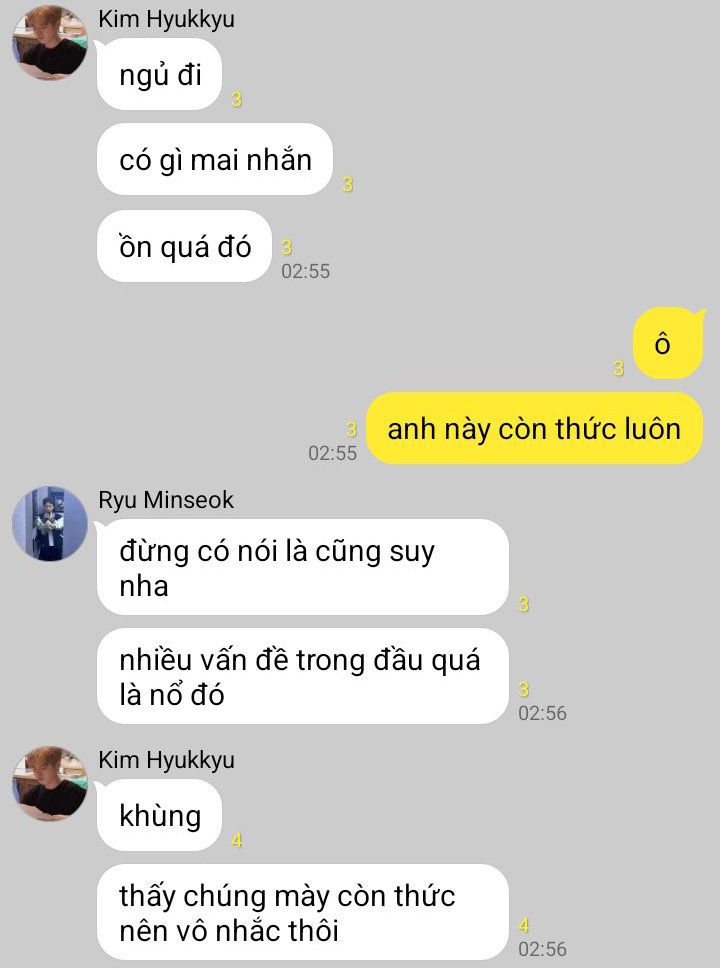Image resolution: width=720 pixels, height=968 pixels.
Task: Tap the 'thấy chúng mày còn thức' message
Action: point(303,912)
